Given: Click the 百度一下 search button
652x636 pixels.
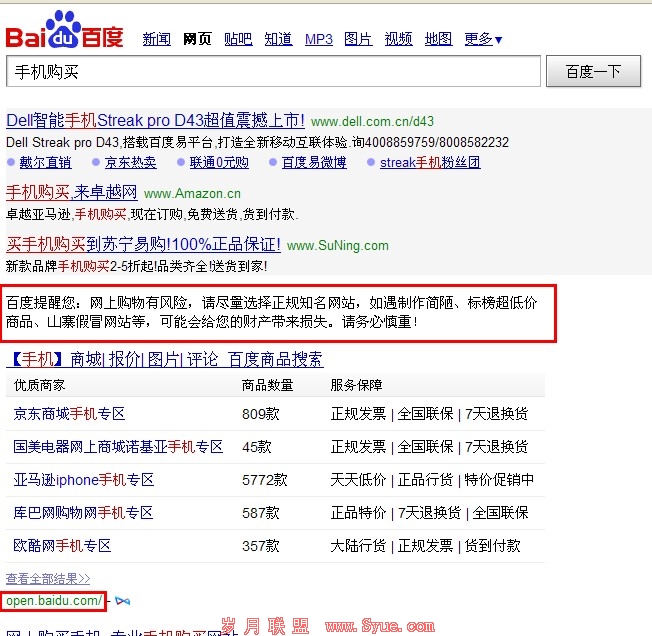Looking at the screenshot, I should tap(593, 71).
